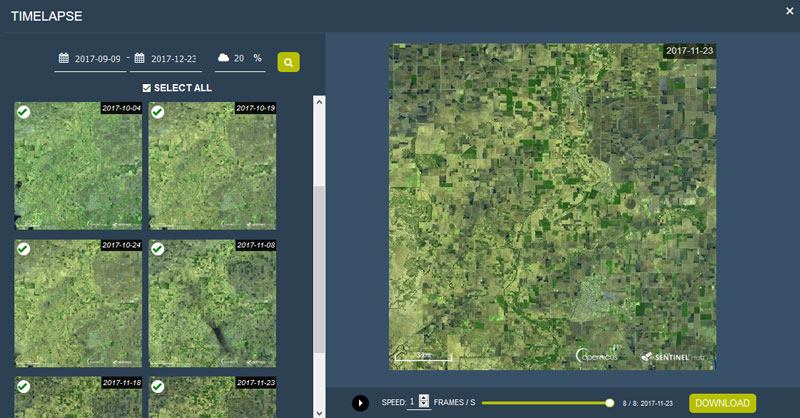Click the scroll down arrow in image list
This screenshot has width=800, height=418.
319,413
